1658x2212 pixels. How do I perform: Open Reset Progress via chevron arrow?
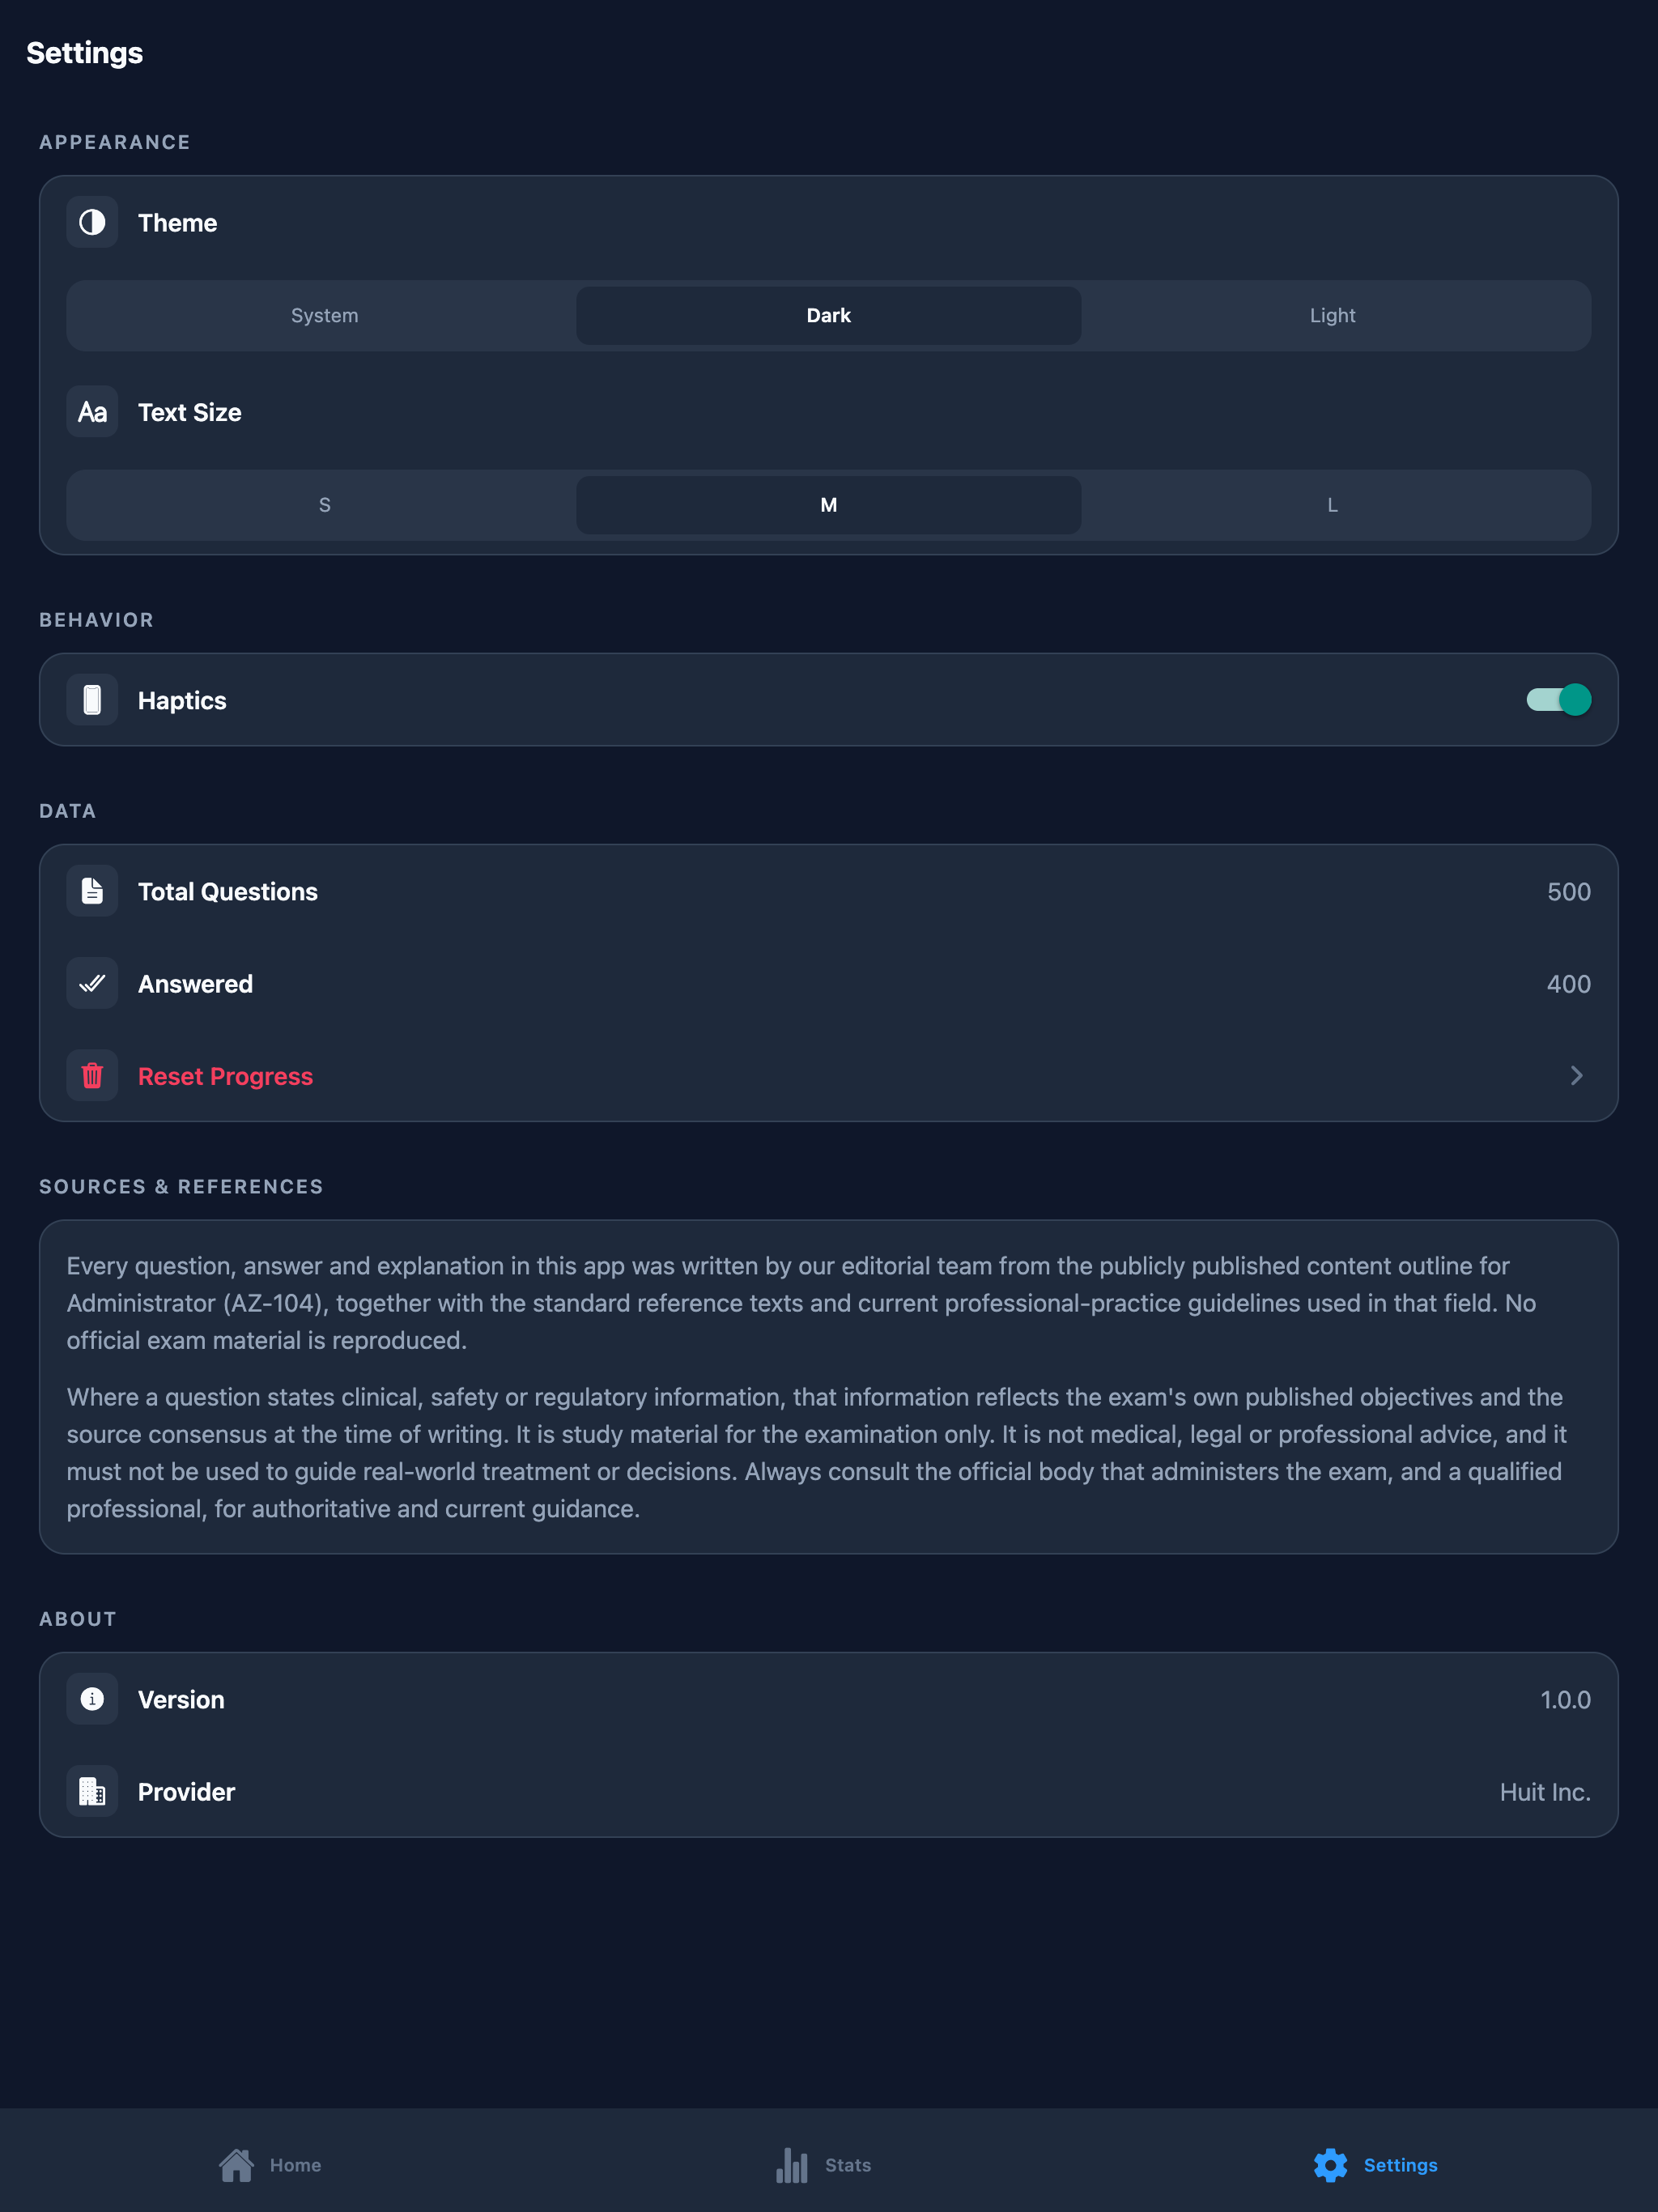(x=1576, y=1076)
